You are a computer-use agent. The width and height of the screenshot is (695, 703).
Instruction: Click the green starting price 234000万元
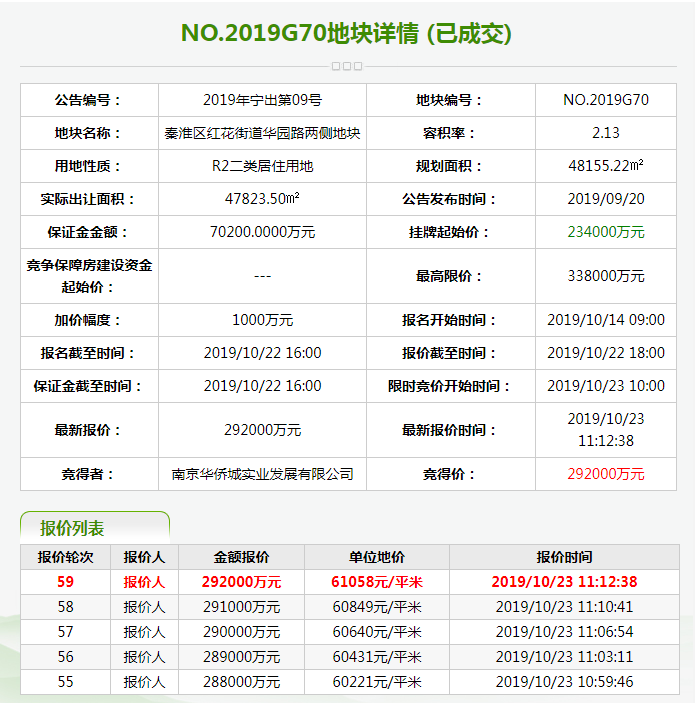coord(606,232)
